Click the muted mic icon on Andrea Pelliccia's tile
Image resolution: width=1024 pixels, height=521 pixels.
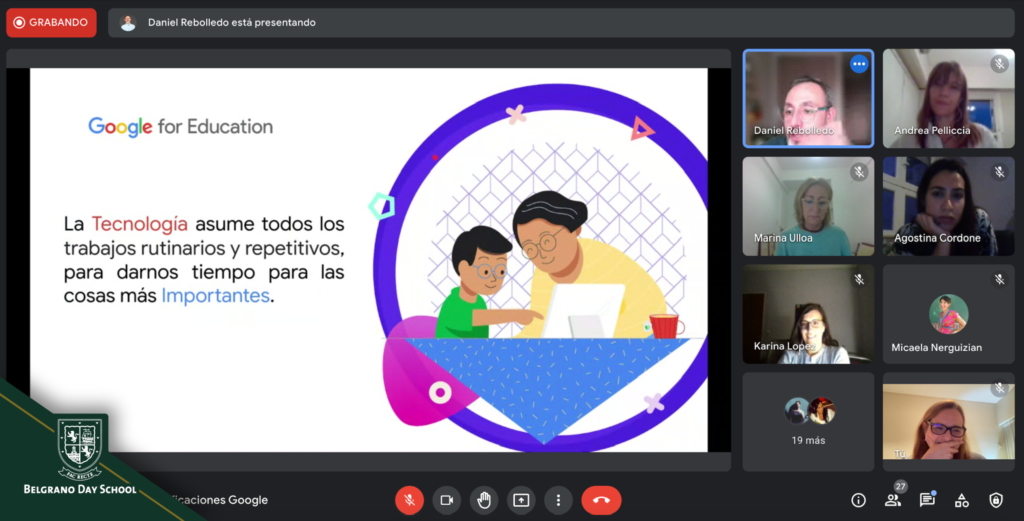pos(999,64)
